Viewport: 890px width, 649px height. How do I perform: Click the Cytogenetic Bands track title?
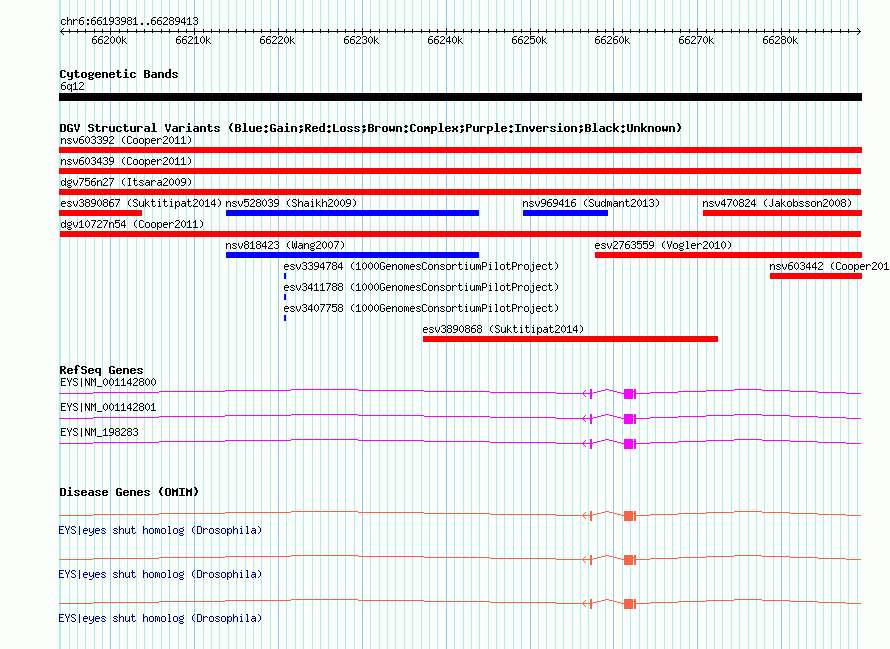tap(119, 74)
